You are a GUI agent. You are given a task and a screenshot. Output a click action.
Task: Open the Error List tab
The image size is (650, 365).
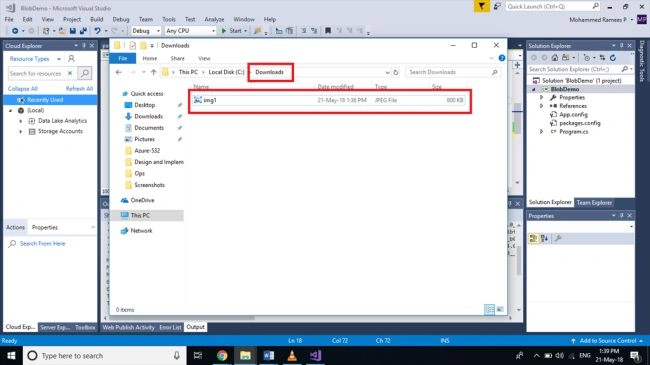coord(170,327)
